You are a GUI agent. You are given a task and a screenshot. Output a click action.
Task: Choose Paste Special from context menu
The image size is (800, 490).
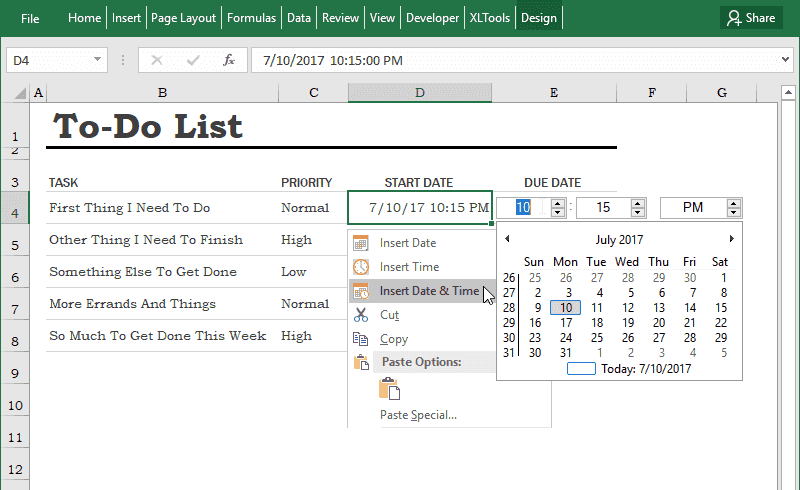pos(418,415)
